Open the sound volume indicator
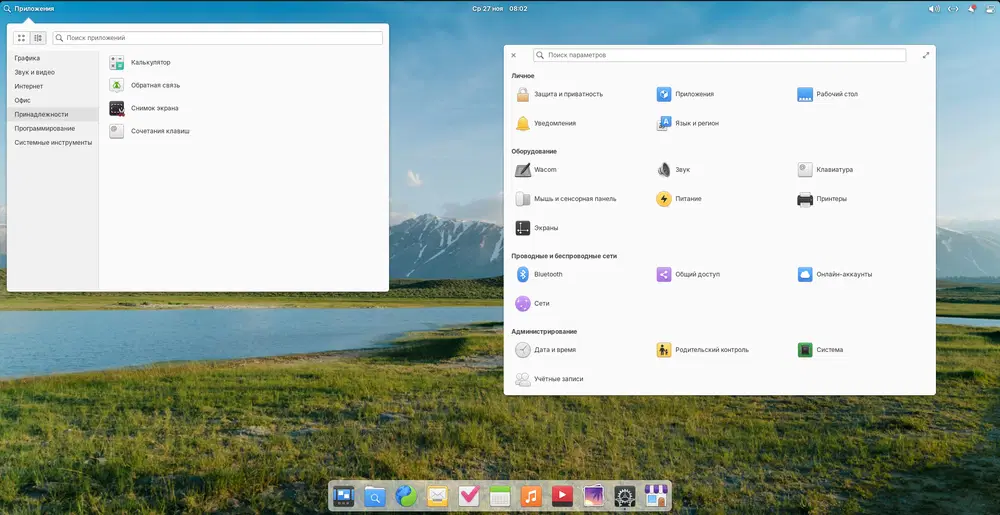Screen dimensions: 1000x515 934,8
